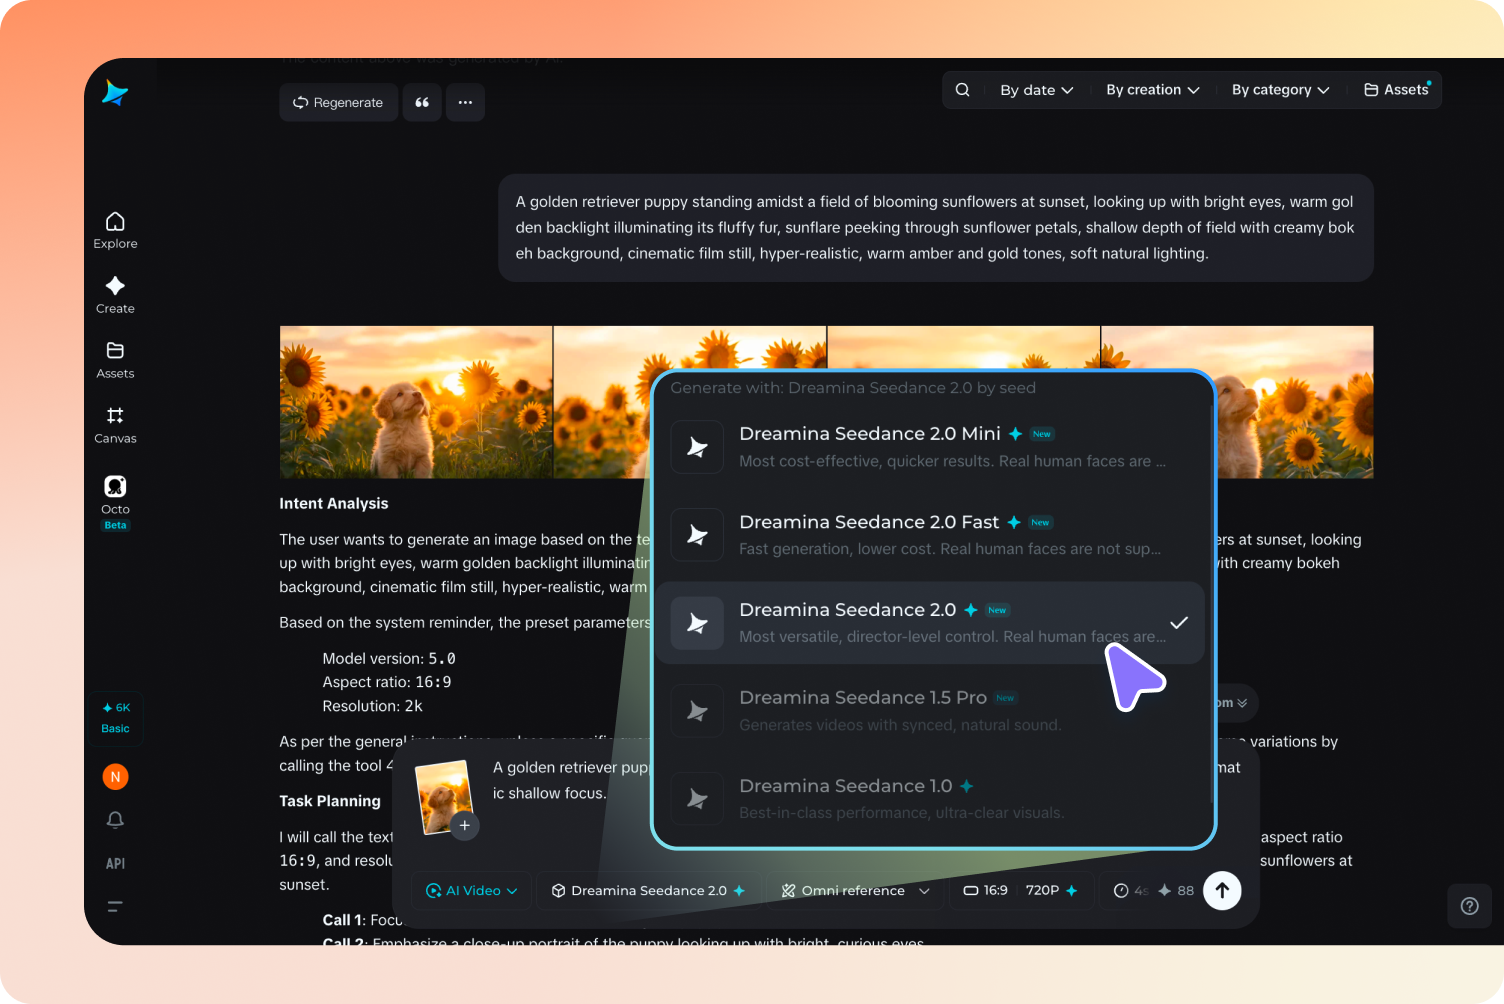Screen dimensions: 1504x1004
Task: Change the 720P resolution setting
Action: tap(1051, 890)
